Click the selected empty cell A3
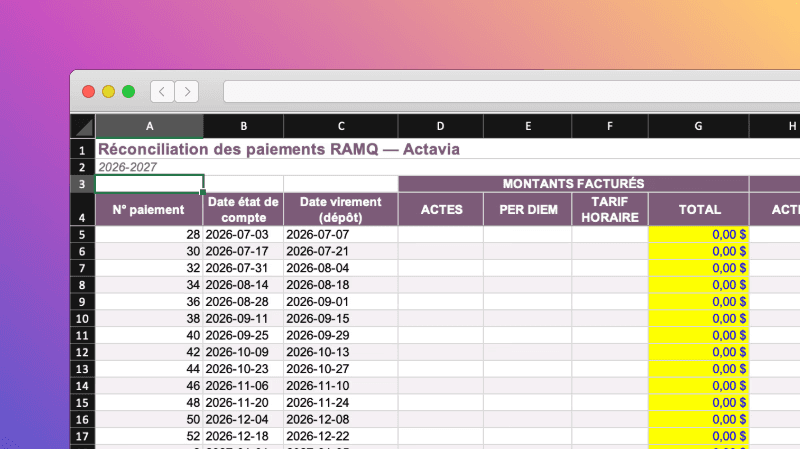 pos(149,184)
